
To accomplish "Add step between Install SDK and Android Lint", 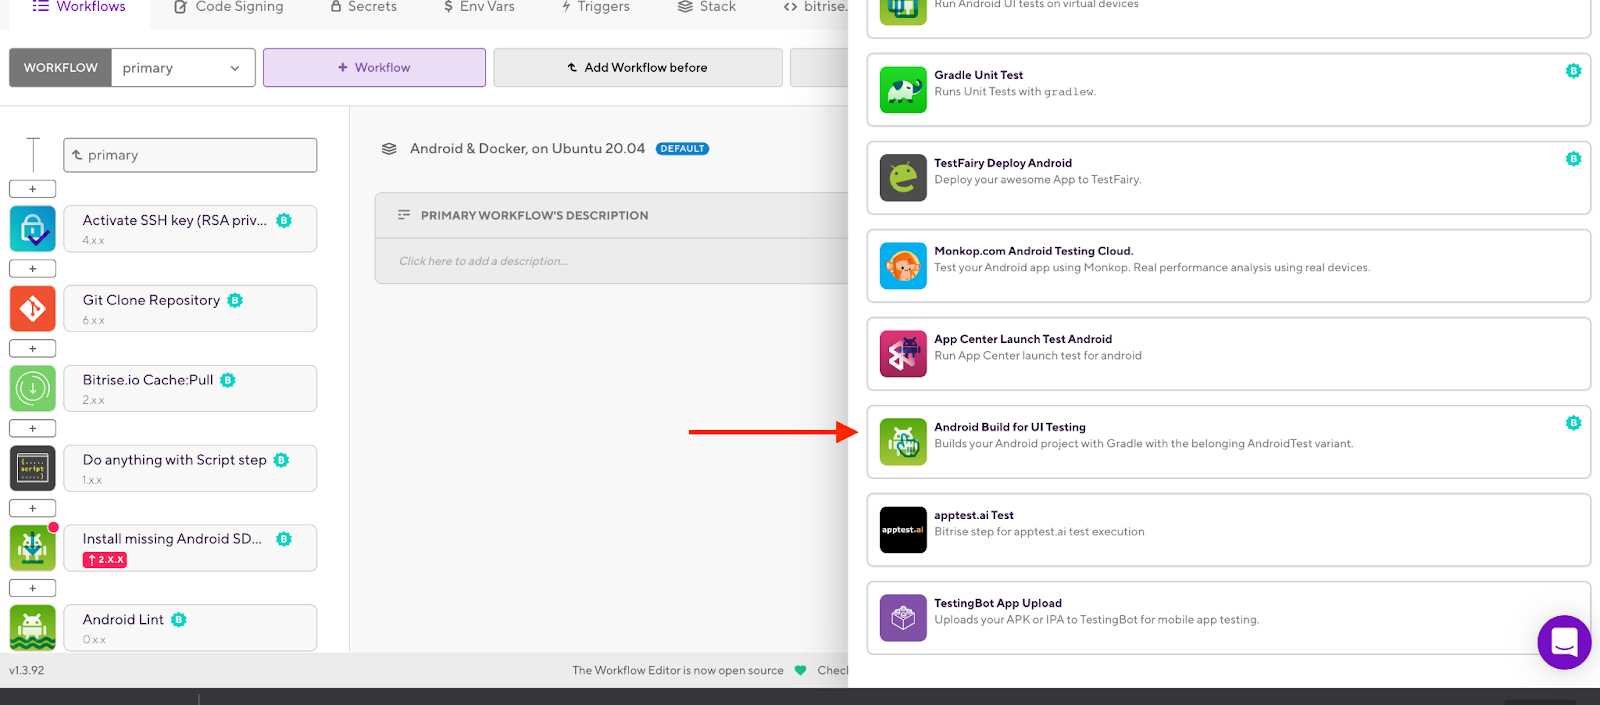I will (x=33, y=588).
